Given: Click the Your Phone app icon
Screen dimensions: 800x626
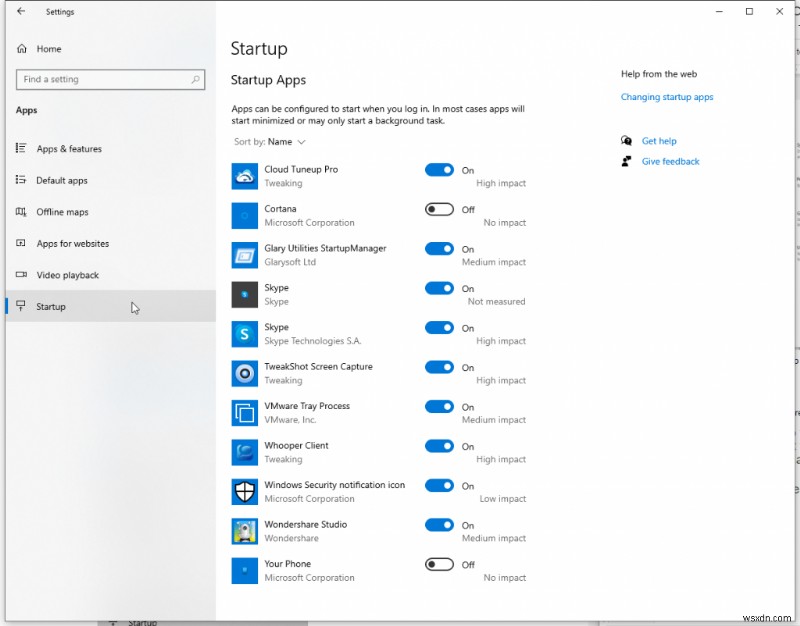Looking at the screenshot, I should tap(243, 570).
